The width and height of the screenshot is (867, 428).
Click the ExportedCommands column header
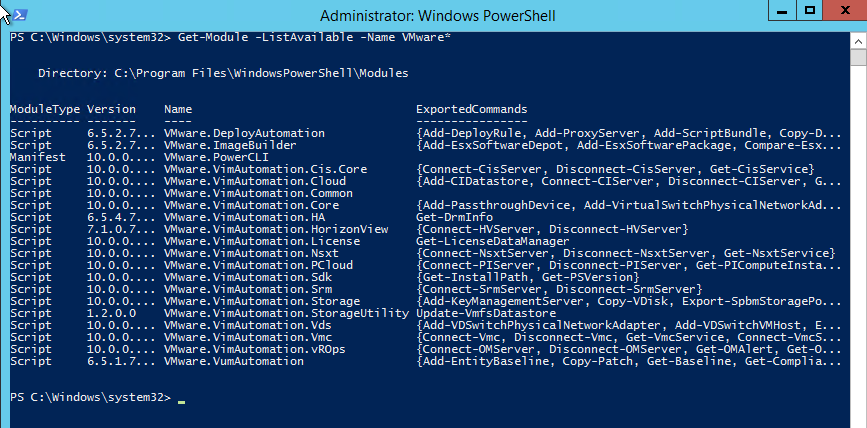tap(471, 108)
